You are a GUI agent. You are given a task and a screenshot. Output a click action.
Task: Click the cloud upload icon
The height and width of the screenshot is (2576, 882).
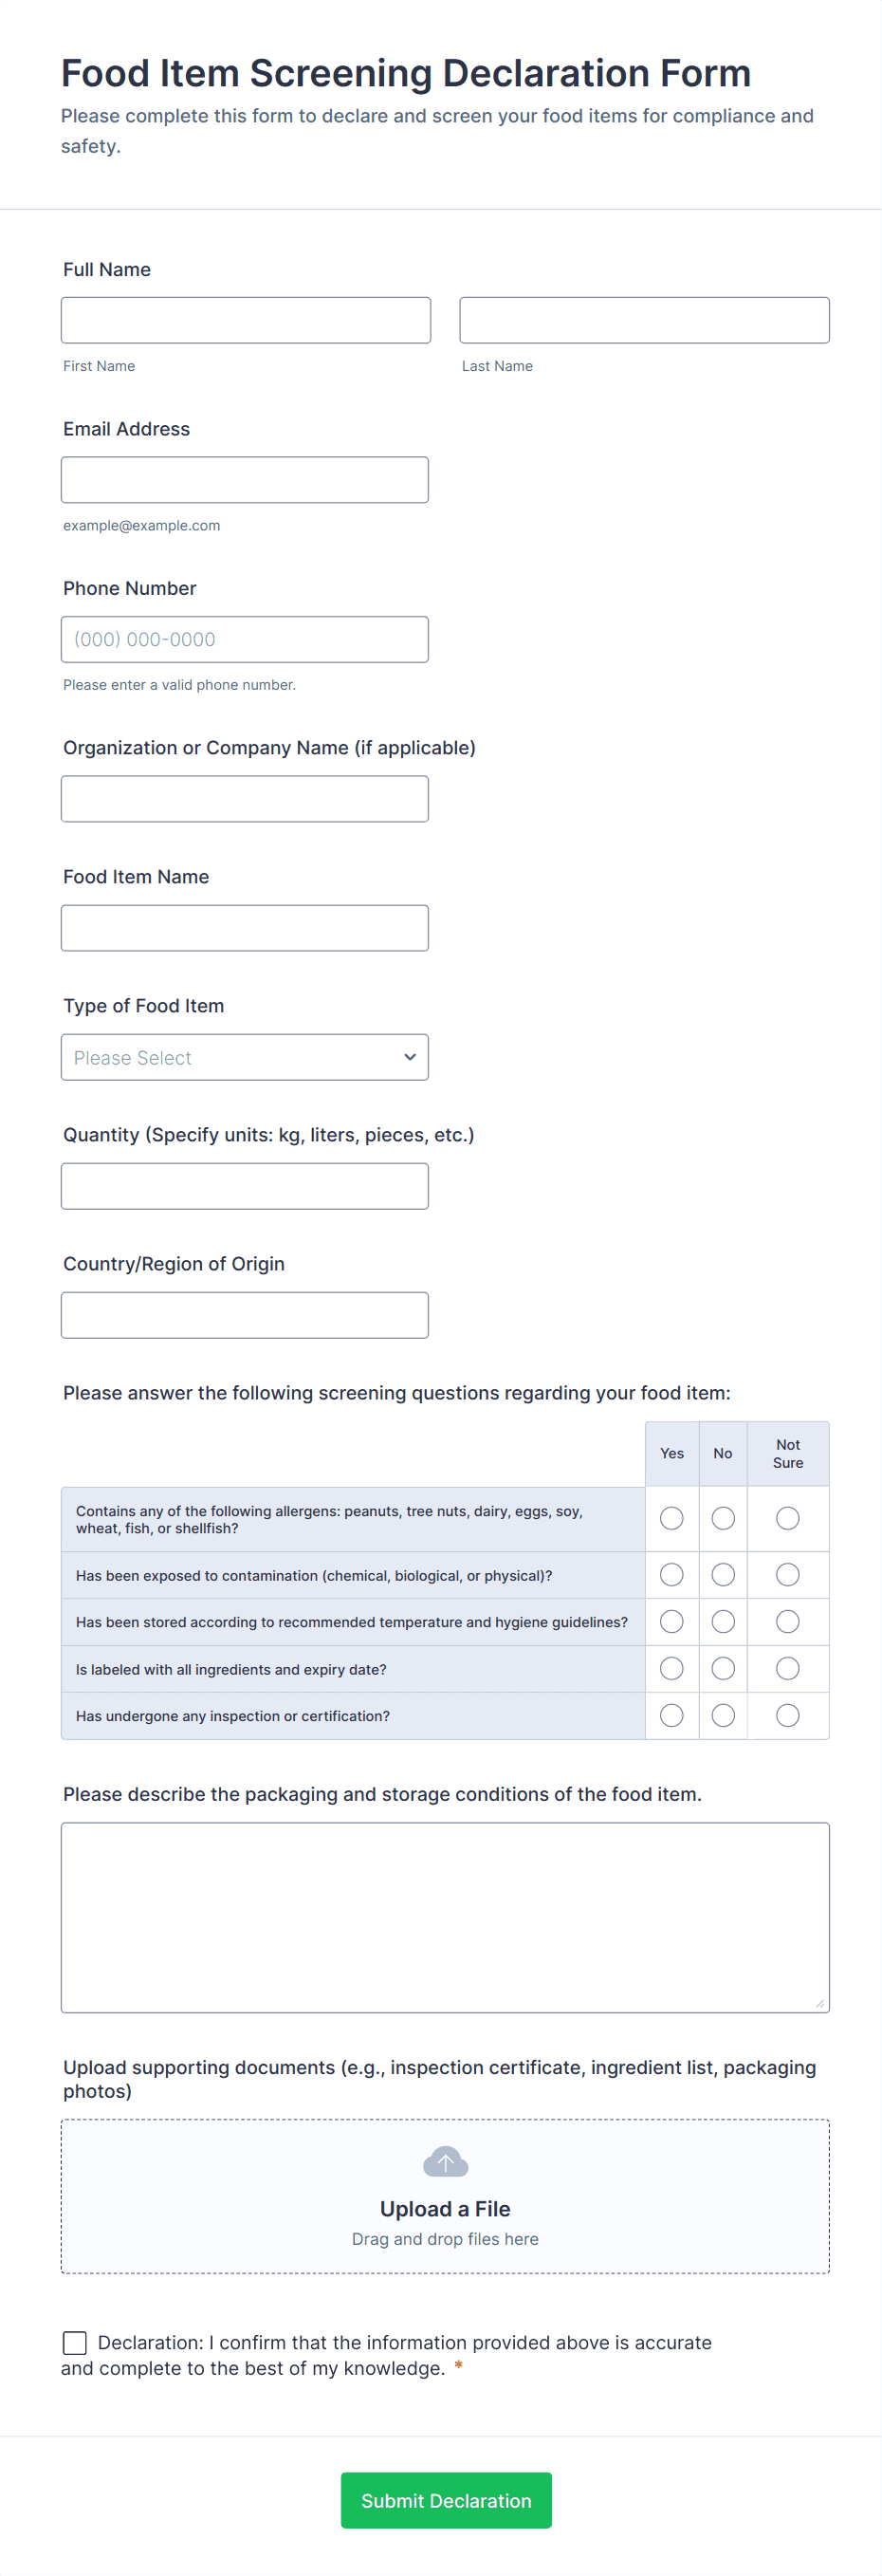[445, 2162]
